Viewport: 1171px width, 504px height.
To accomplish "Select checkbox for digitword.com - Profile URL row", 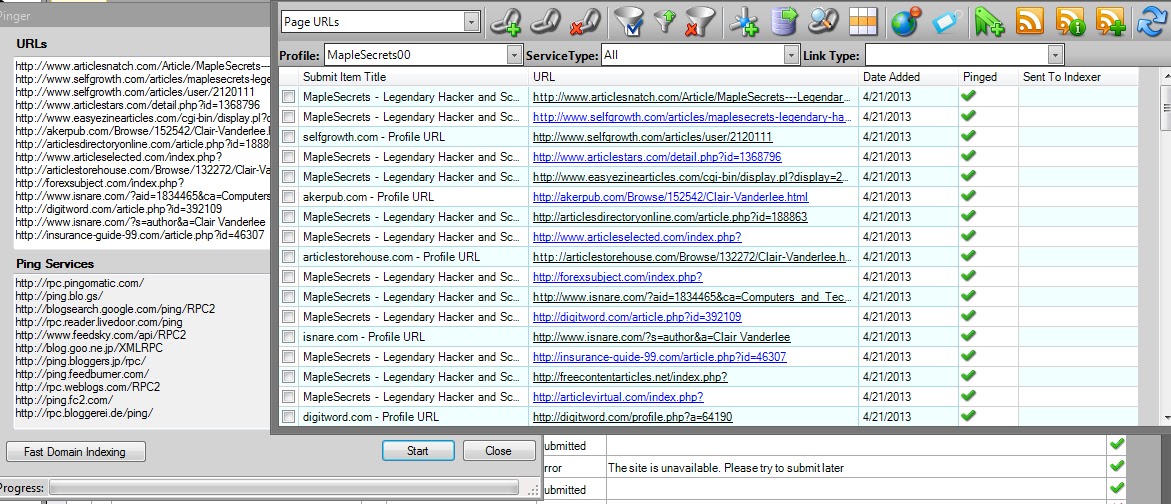I will pos(288,417).
